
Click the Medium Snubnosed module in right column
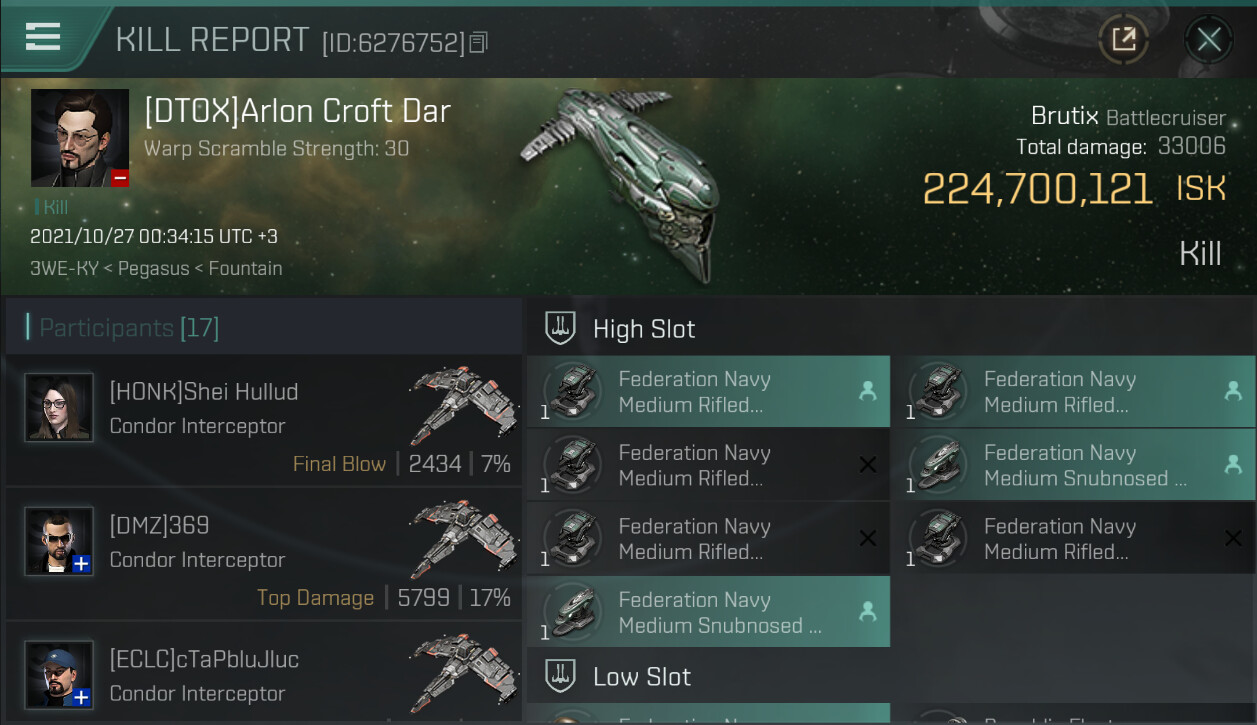coord(1072,466)
